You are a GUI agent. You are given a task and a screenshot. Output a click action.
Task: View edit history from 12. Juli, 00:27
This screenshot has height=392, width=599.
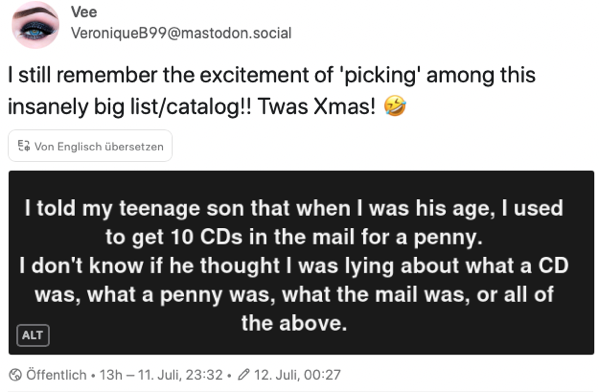[297, 375]
